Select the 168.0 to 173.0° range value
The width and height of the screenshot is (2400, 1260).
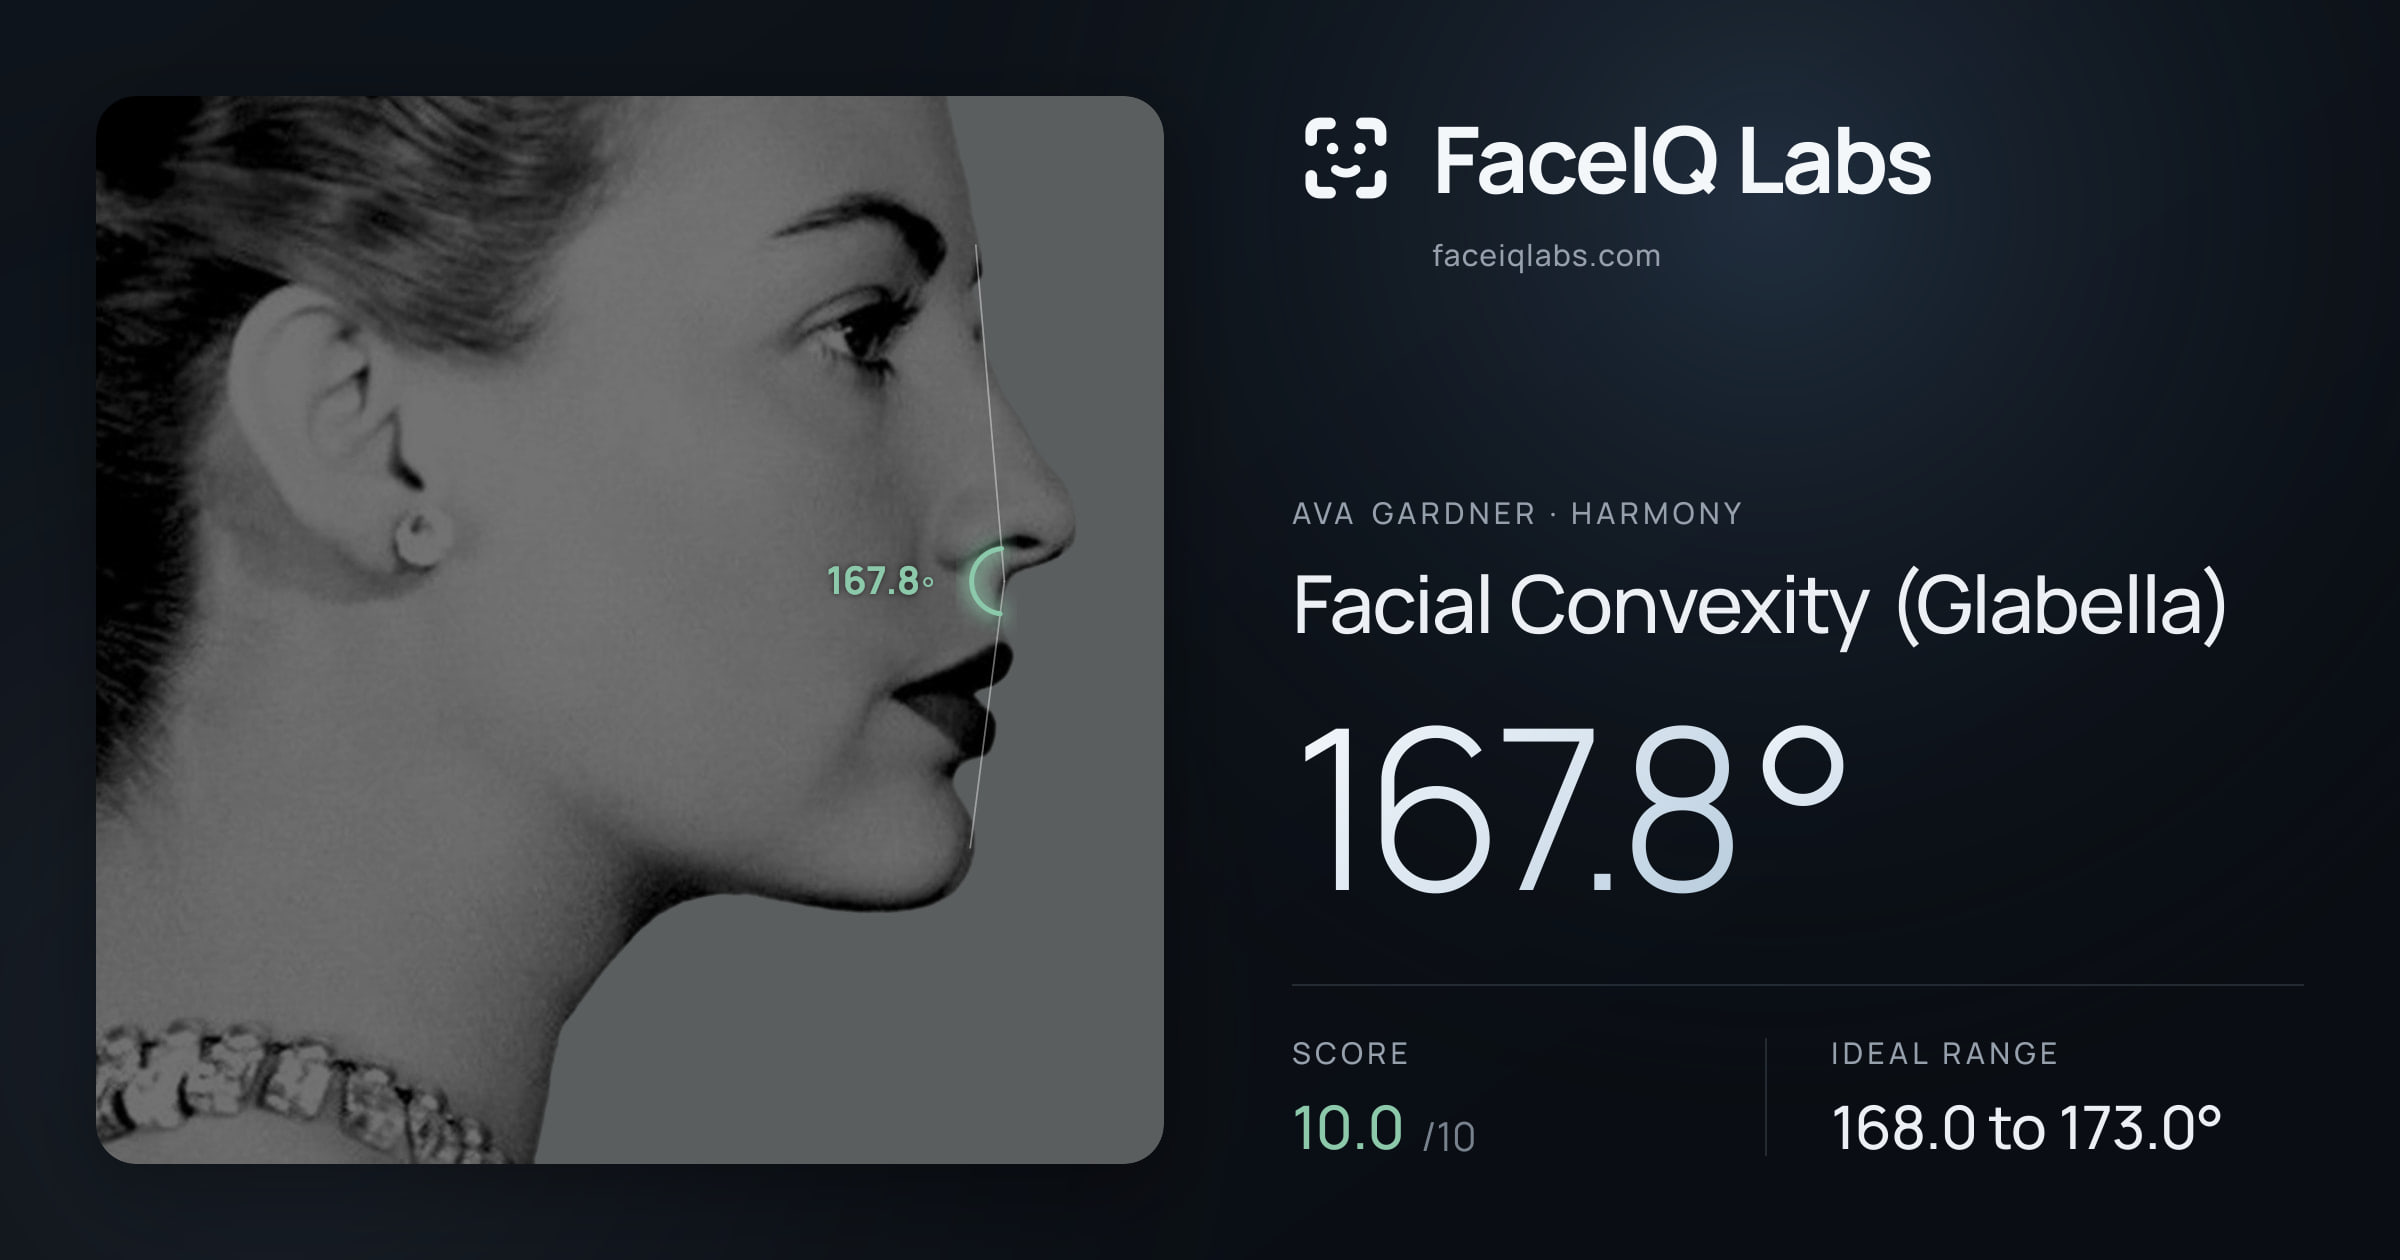coord(2026,1129)
